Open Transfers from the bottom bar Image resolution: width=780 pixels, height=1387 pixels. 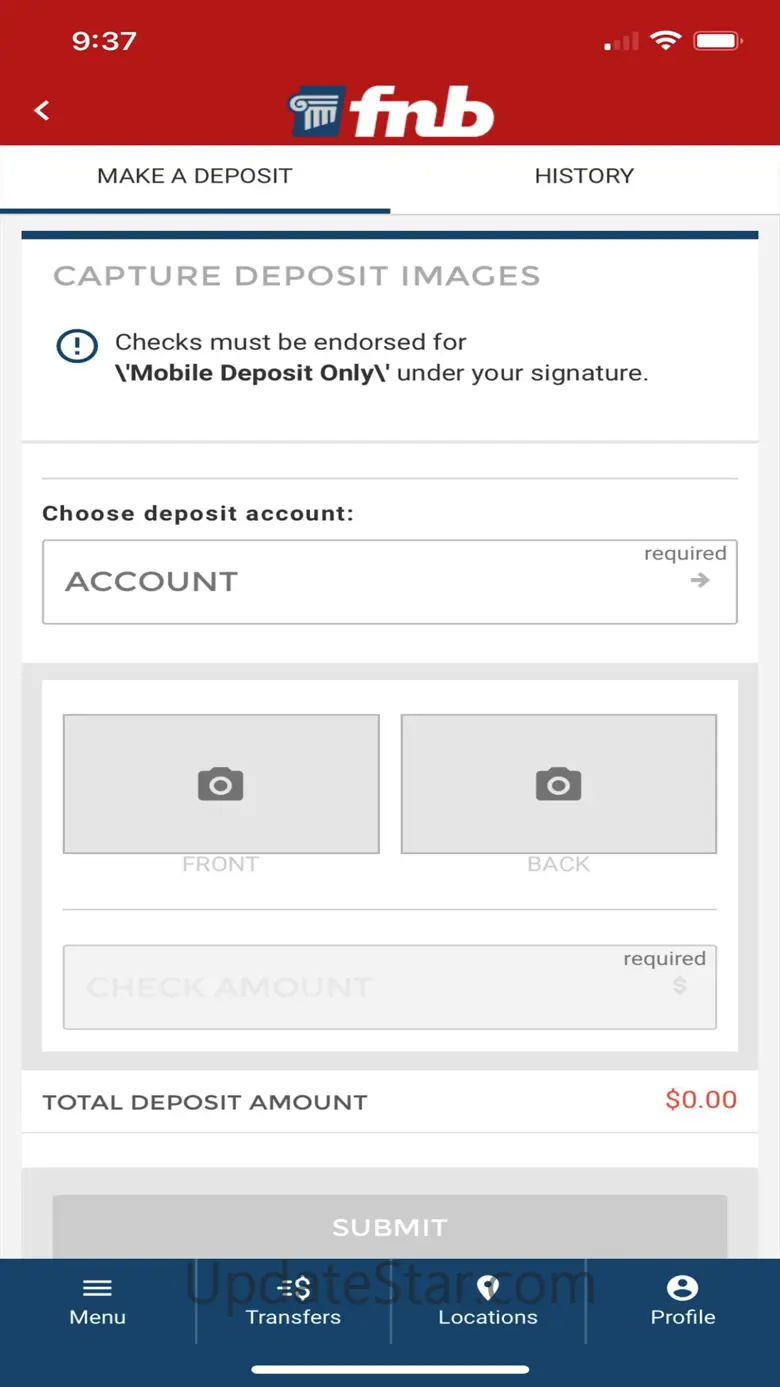click(293, 1287)
